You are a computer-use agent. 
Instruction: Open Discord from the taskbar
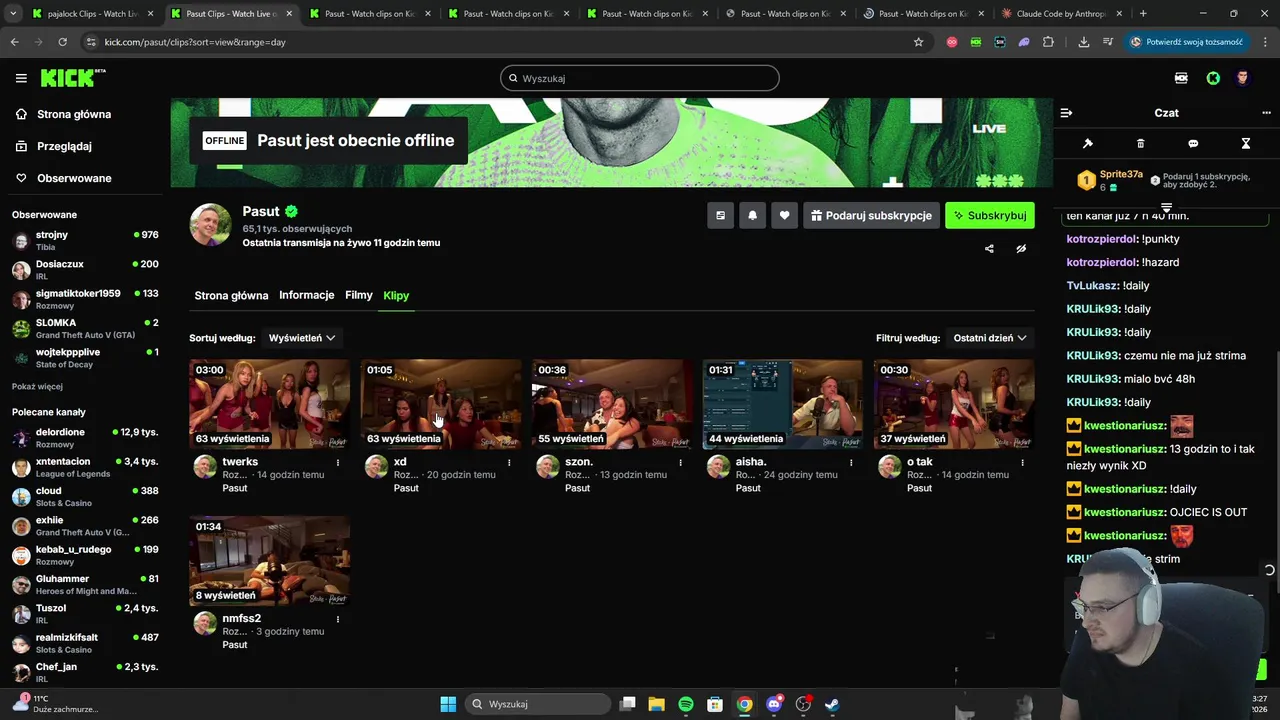(774, 704)
